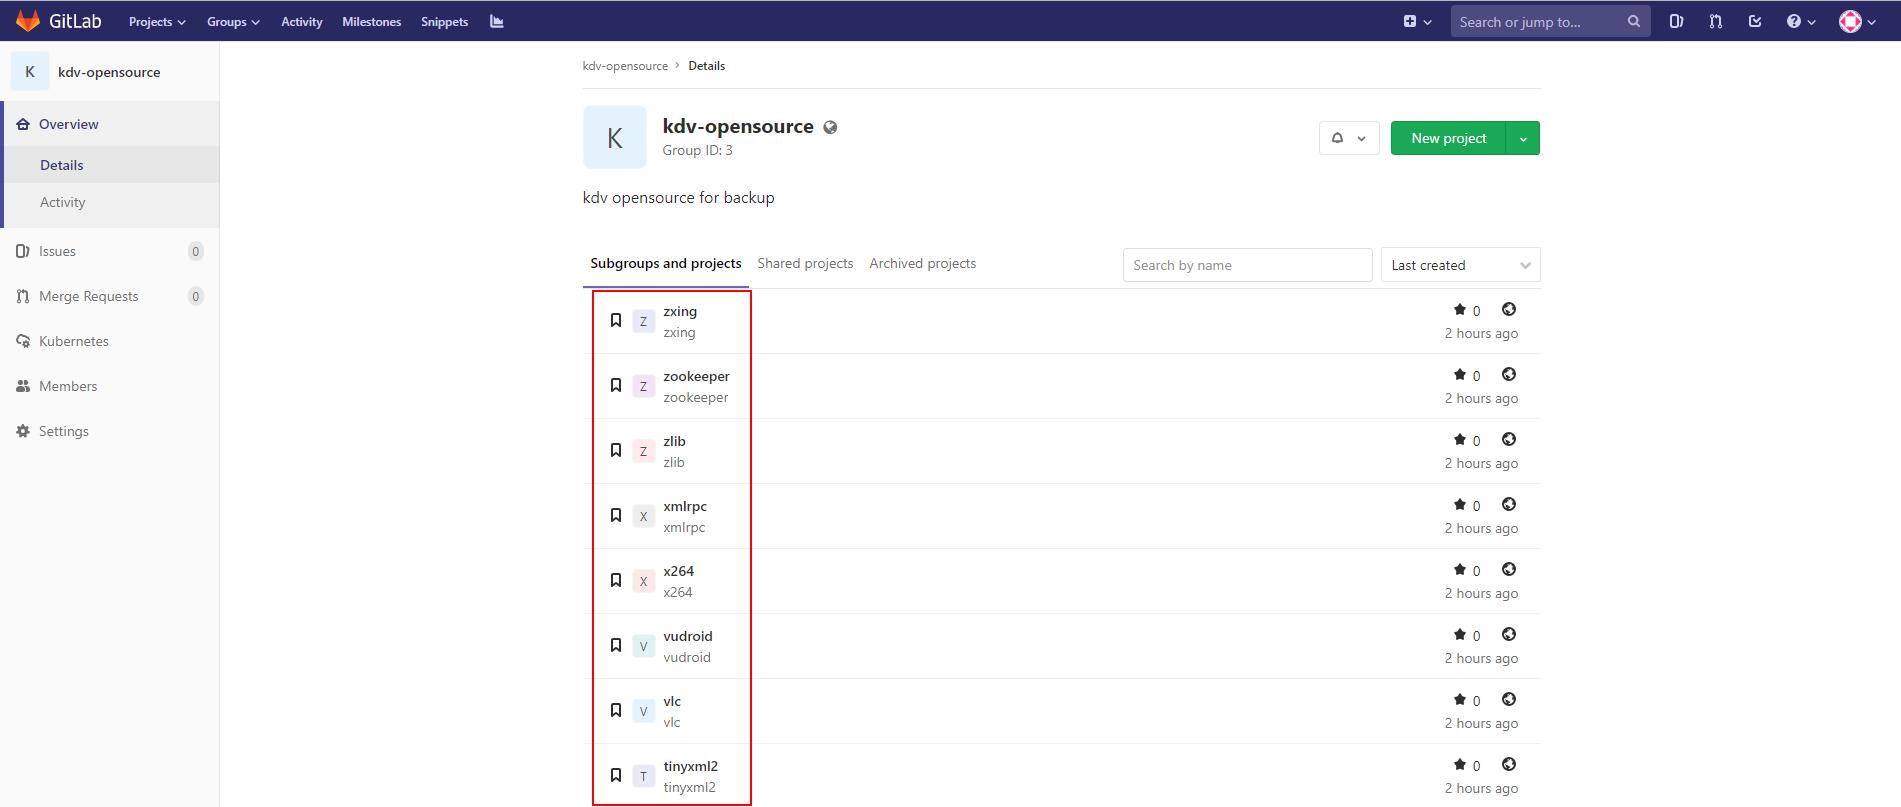
Task: Click the Merge Requests count badge
Action: [x=196, y=296]
